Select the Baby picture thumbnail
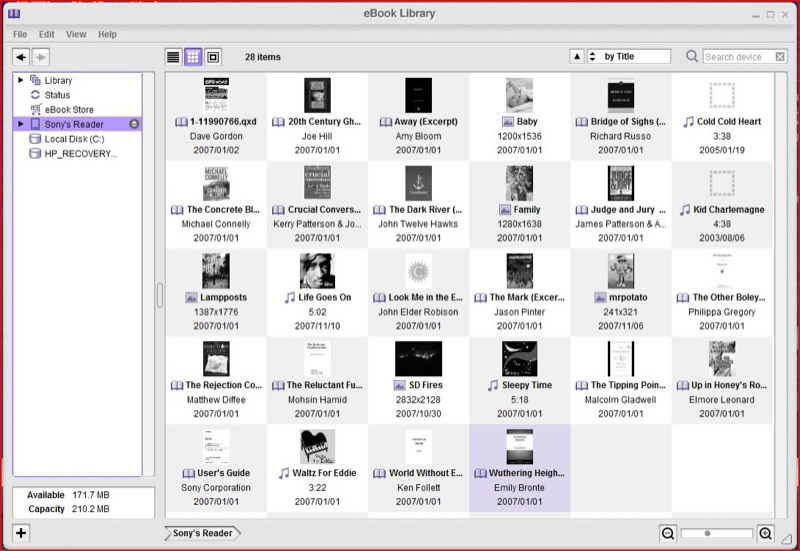Image resolution: width=800 pixels, height=551 pixels. point(519,95)
